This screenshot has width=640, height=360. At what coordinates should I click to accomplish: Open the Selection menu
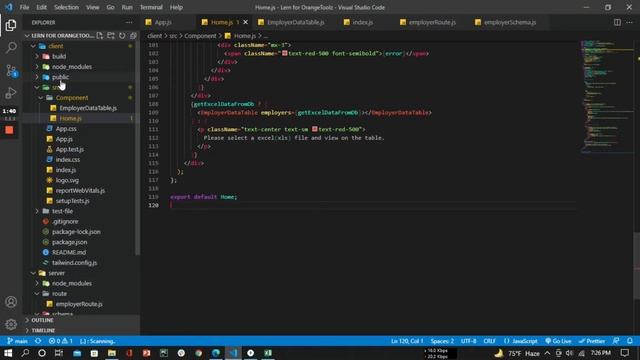[x=66, y=7]
